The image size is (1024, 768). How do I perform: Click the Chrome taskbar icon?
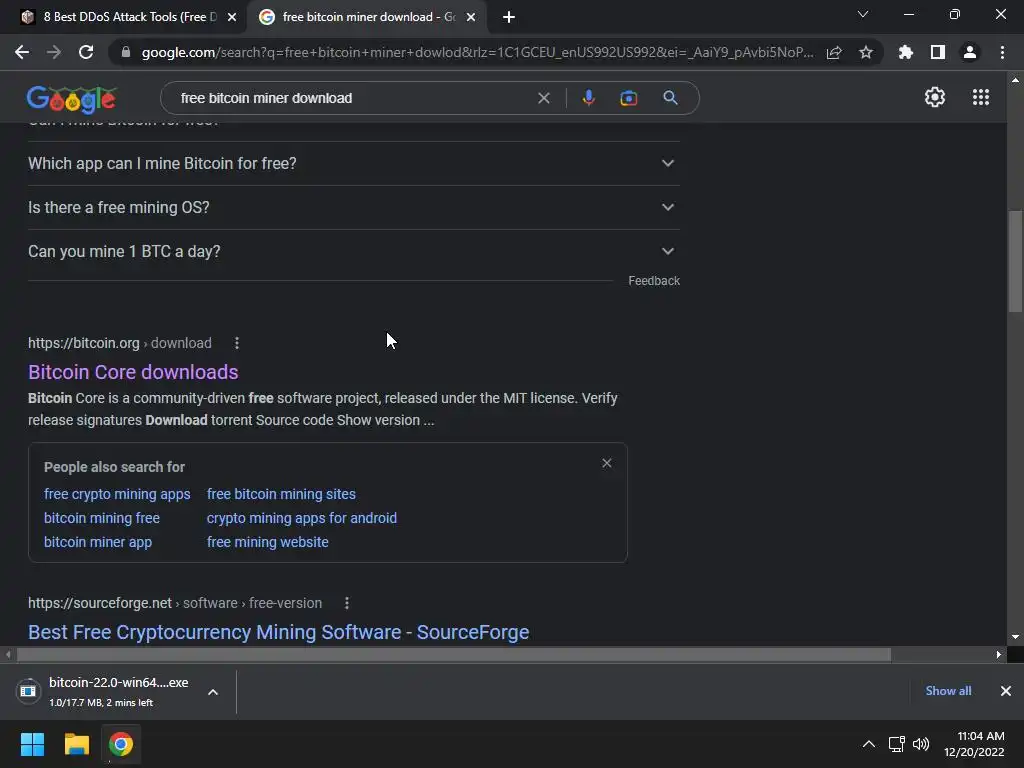pos(121,744)
